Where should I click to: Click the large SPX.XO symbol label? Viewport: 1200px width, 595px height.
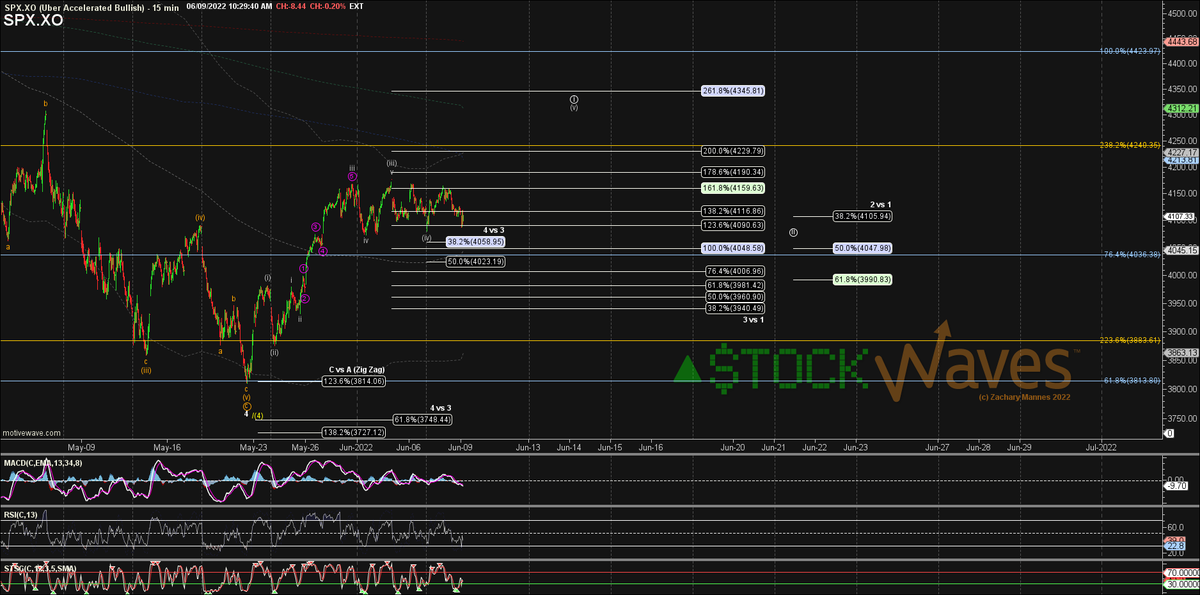(33, 19)
